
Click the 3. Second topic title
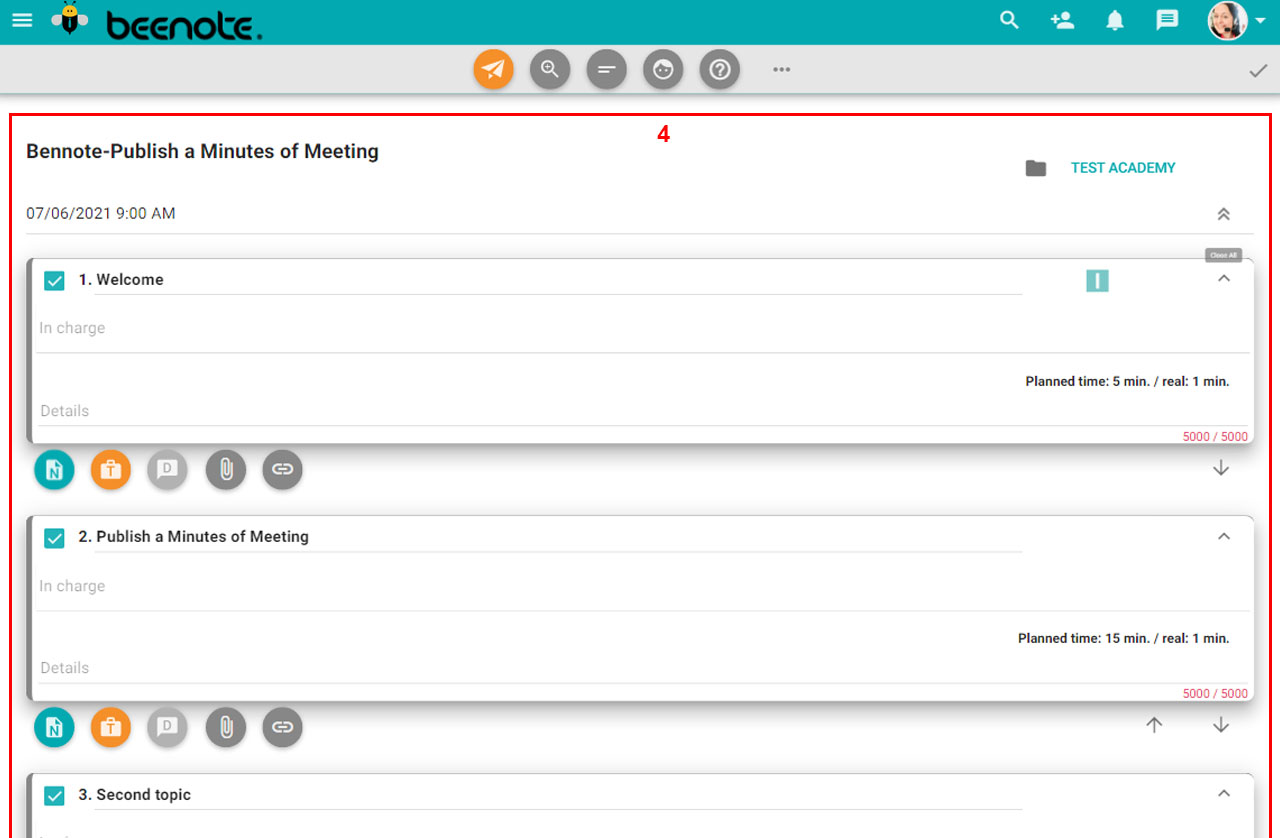click(x=135, y=795)
